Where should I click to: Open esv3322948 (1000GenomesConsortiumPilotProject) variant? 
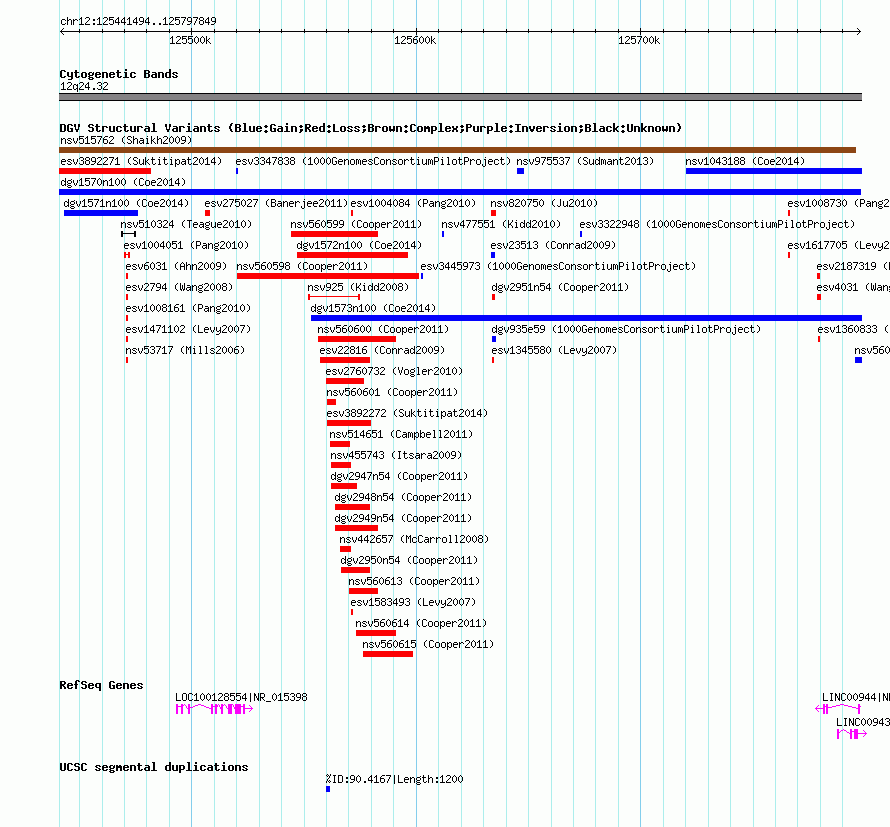(717, 224)
